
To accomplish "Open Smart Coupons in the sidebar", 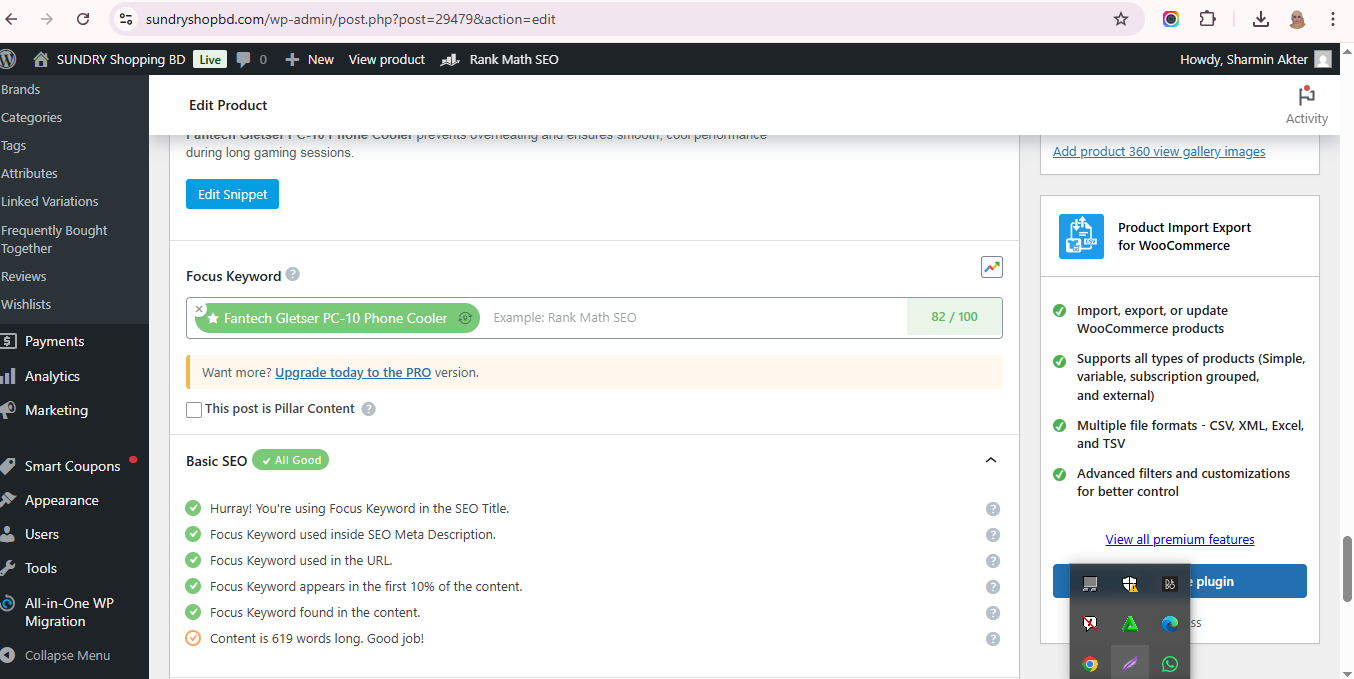I will tap(72, 466).
